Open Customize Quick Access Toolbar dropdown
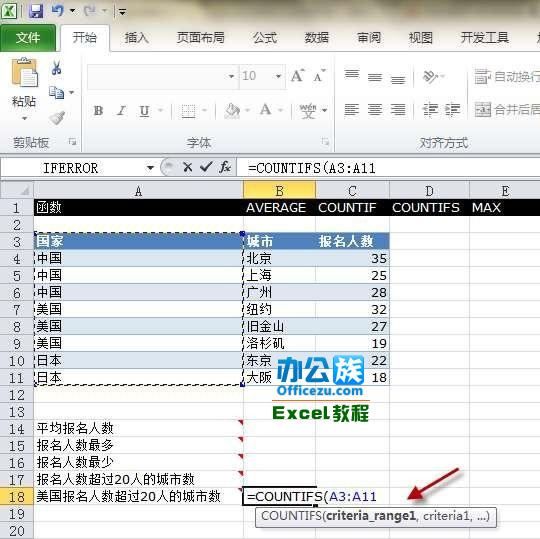The image size is (540, 539). [x=122, y=12]
